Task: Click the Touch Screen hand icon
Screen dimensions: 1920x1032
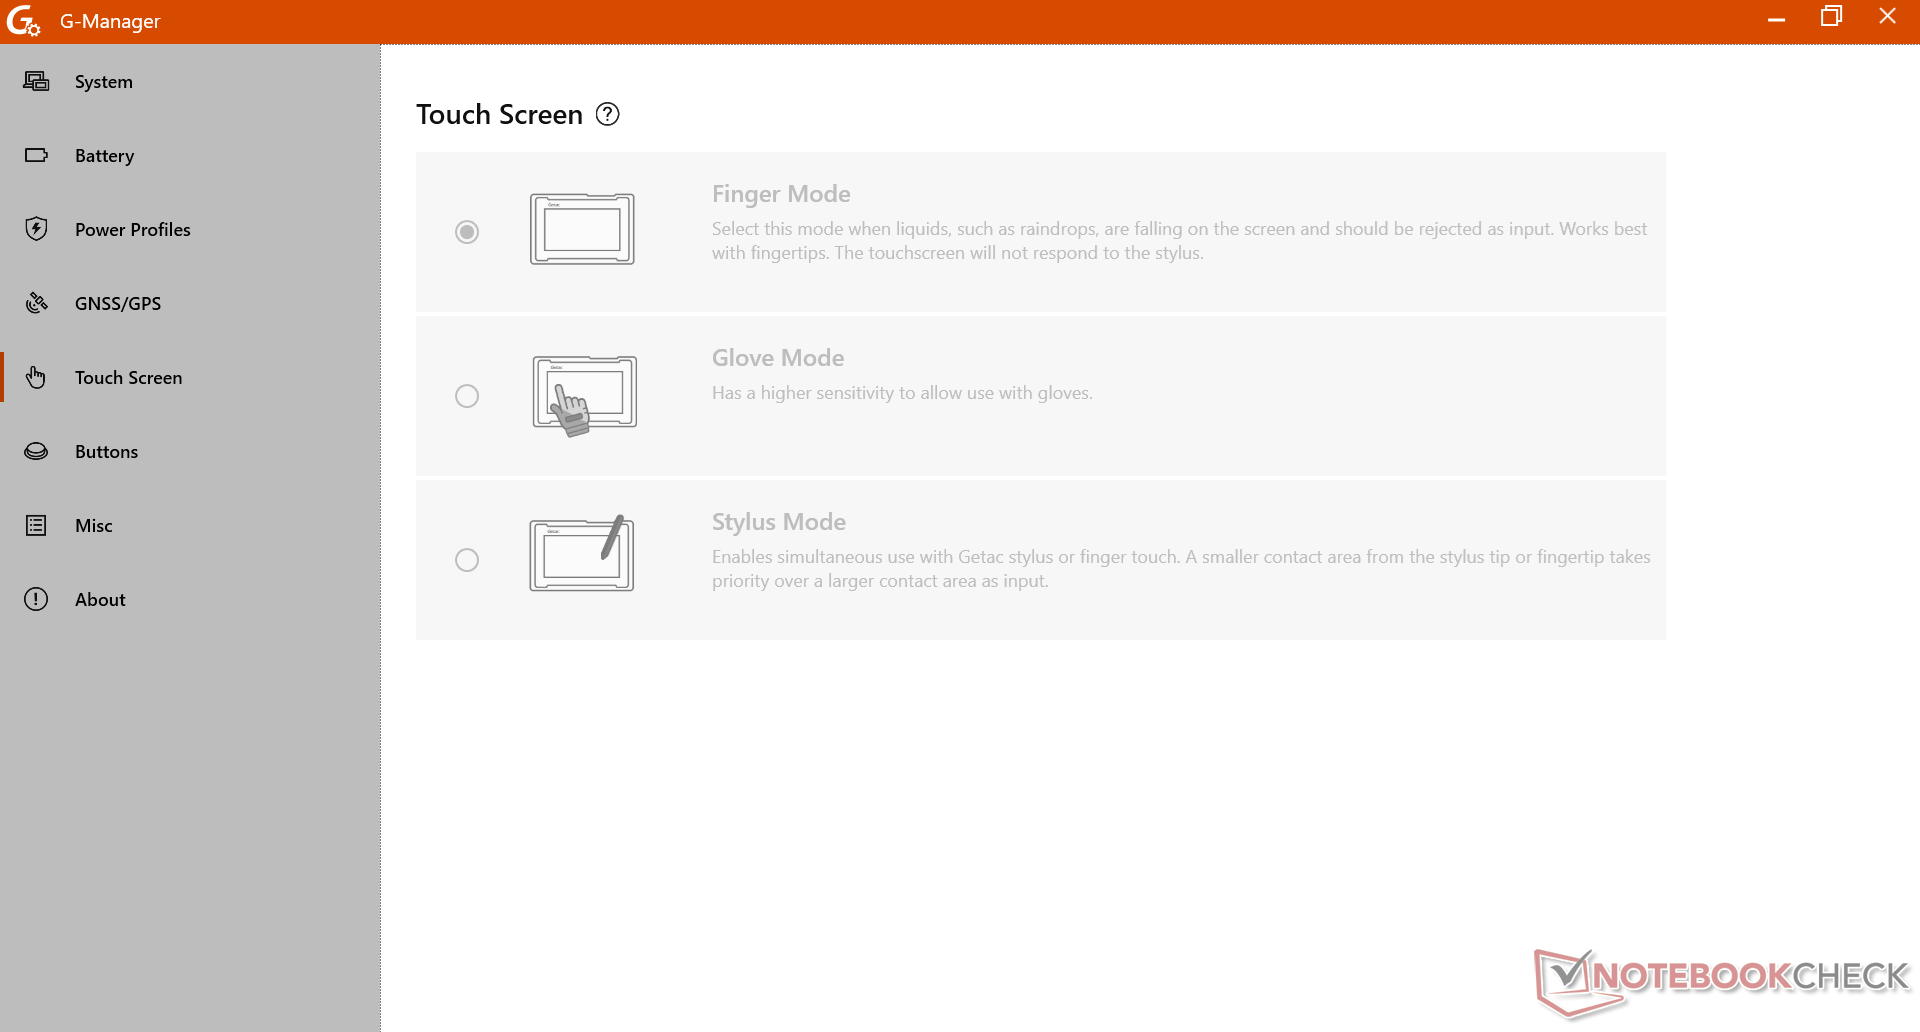Action: (x=36, y=377)
